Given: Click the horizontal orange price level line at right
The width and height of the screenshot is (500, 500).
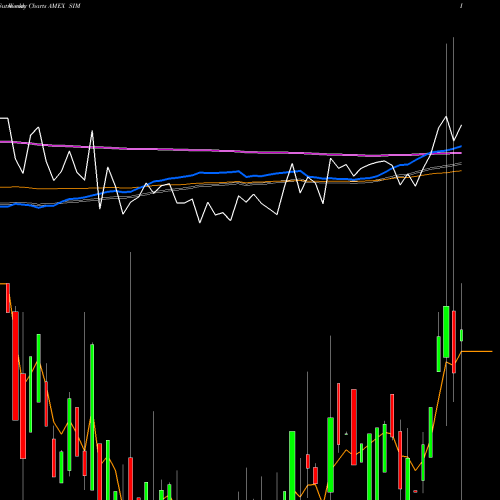Looking at the screenshot, I should click(x=477, y=351).
